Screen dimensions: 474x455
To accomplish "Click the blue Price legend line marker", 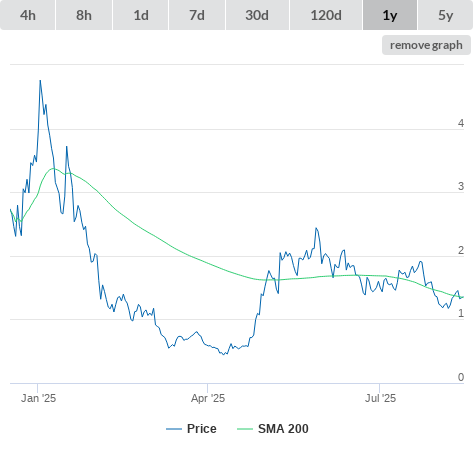I will (174, 429).
